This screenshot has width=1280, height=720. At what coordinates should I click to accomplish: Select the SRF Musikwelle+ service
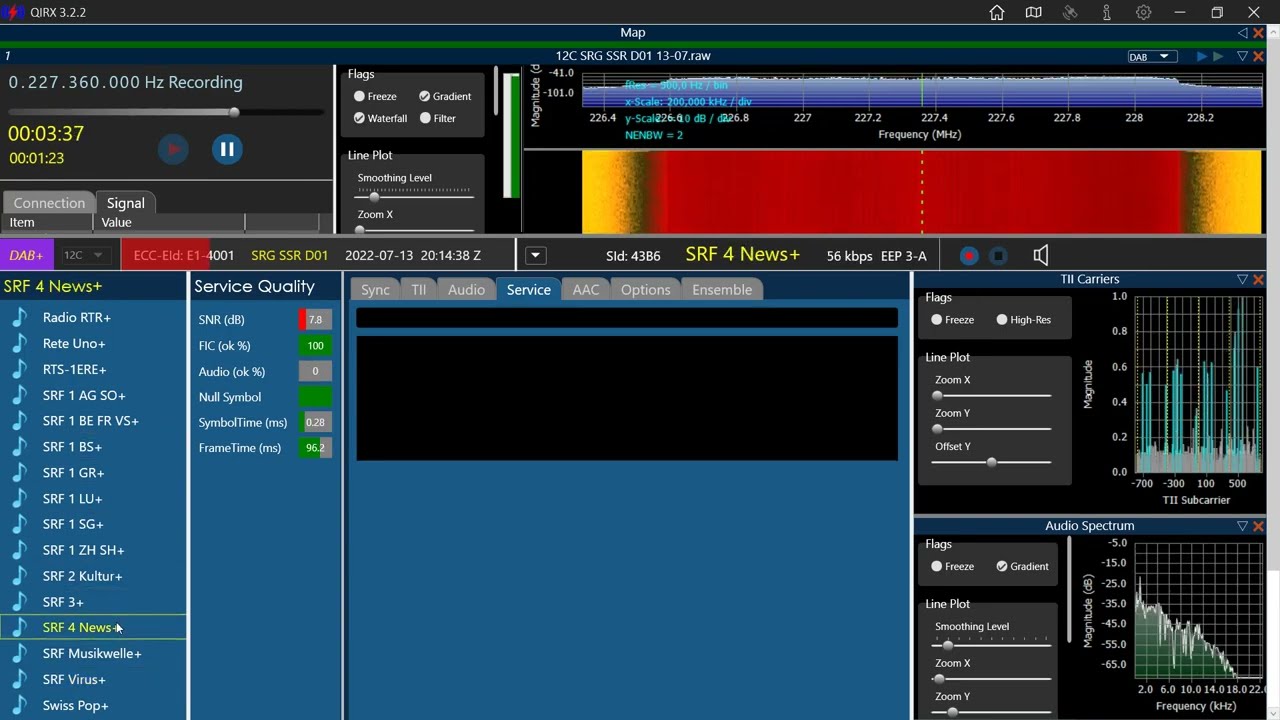pos(93,653)
